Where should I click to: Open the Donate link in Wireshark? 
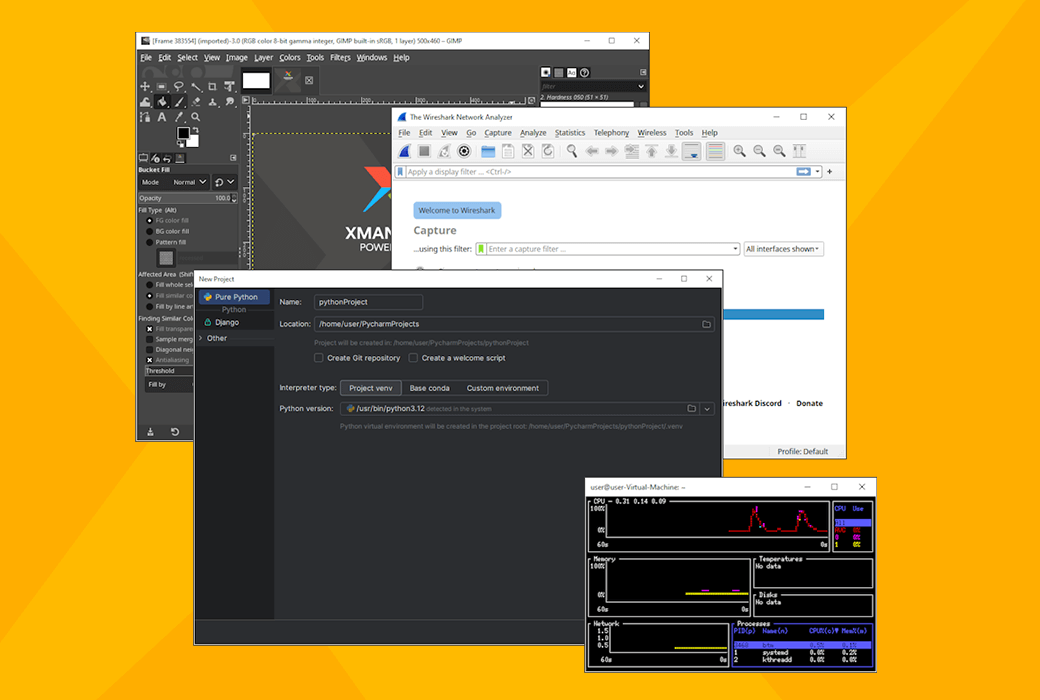point(809,403)
